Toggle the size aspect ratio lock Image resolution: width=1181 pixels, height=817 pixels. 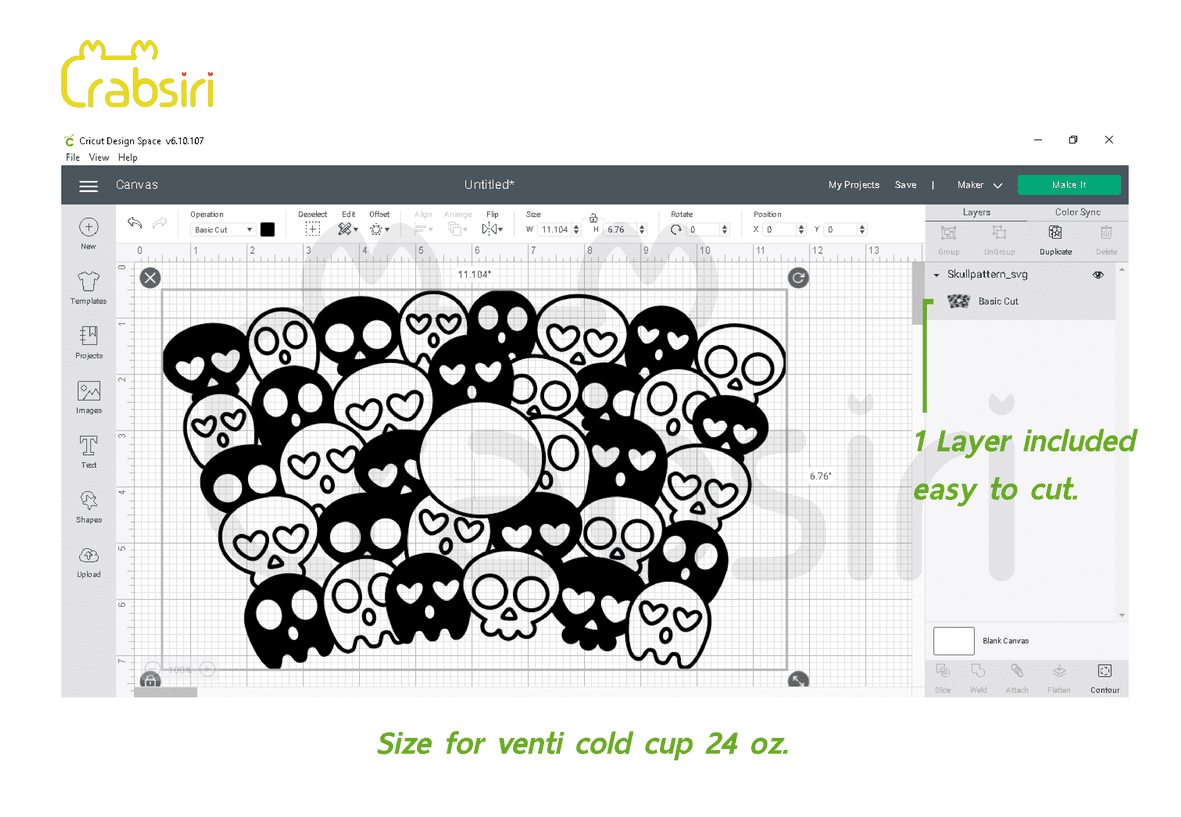(x=593, y=218)
